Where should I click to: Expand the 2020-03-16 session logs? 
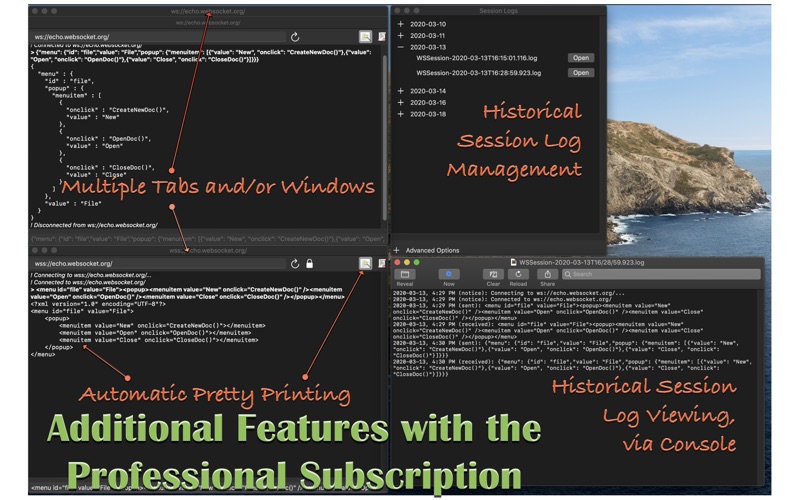pyautogui.click(x=401, y=103)
